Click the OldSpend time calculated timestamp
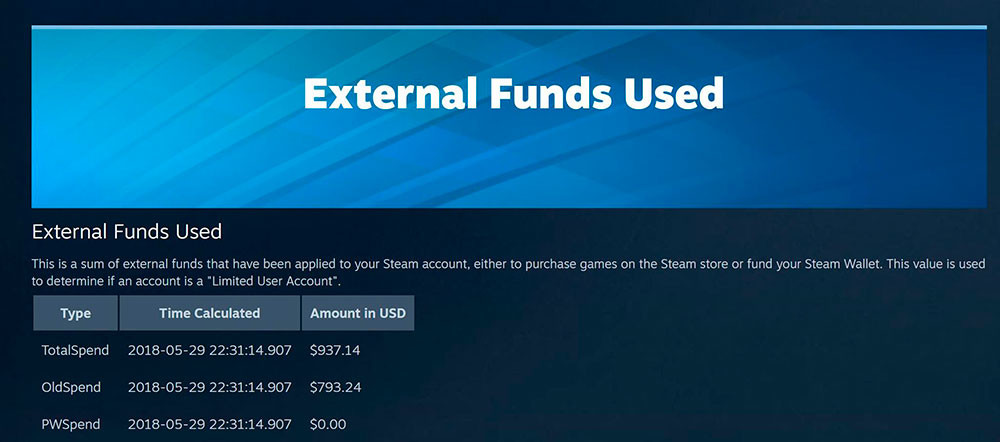1000x442 pixels. pos(210,387)
